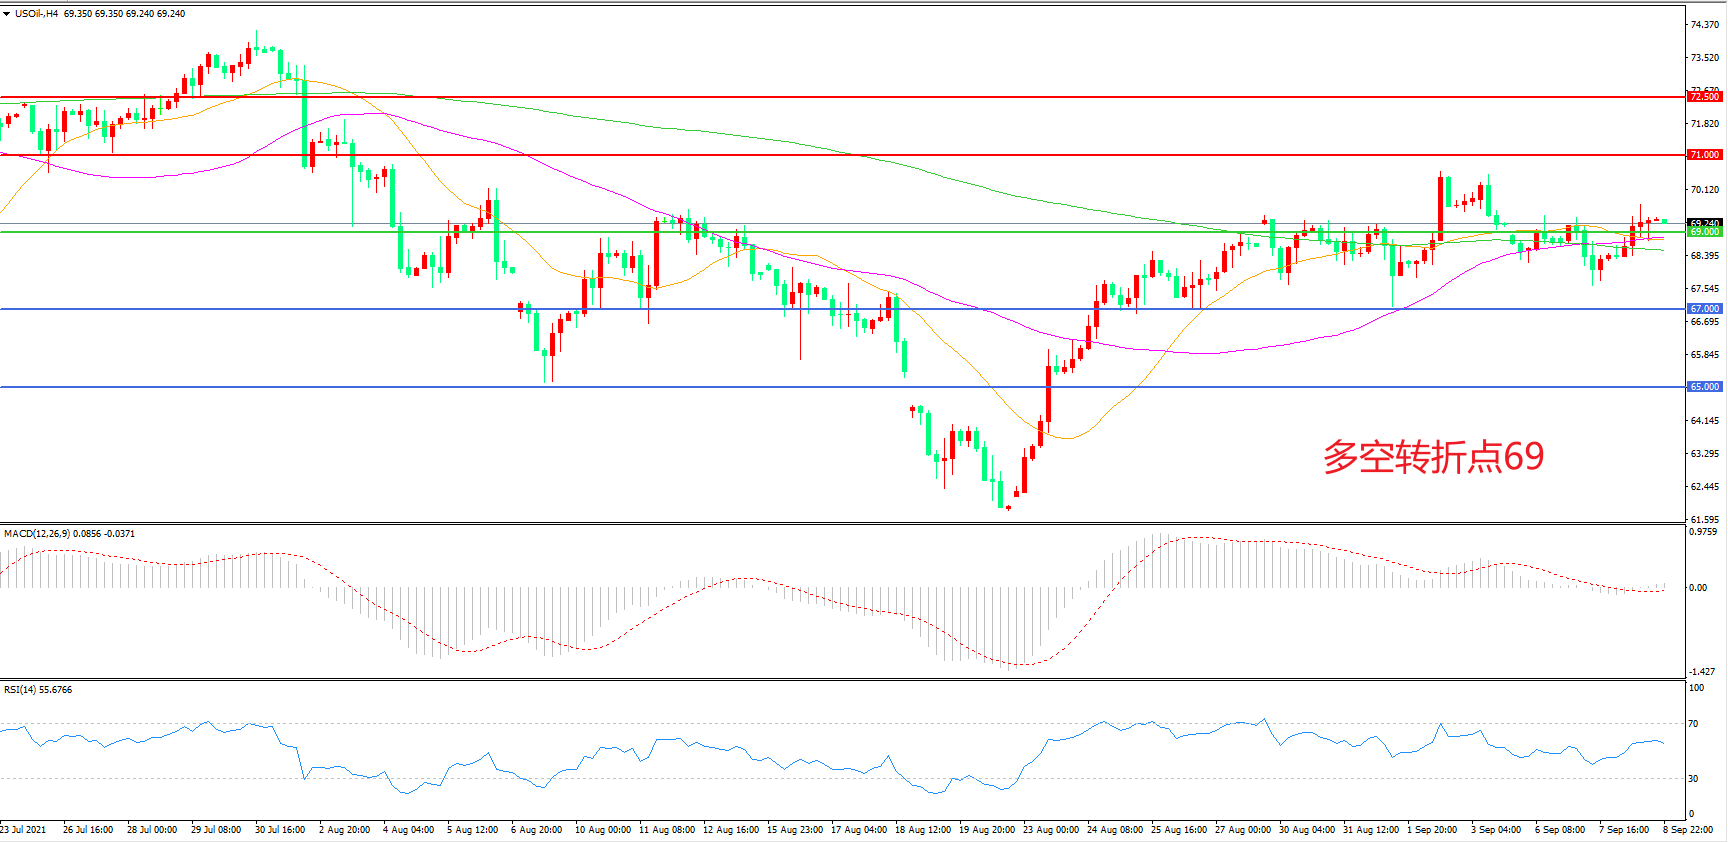1728x842 pixels.
Task: Click the black 69.240 current price tag
Action: point(1704,223)
